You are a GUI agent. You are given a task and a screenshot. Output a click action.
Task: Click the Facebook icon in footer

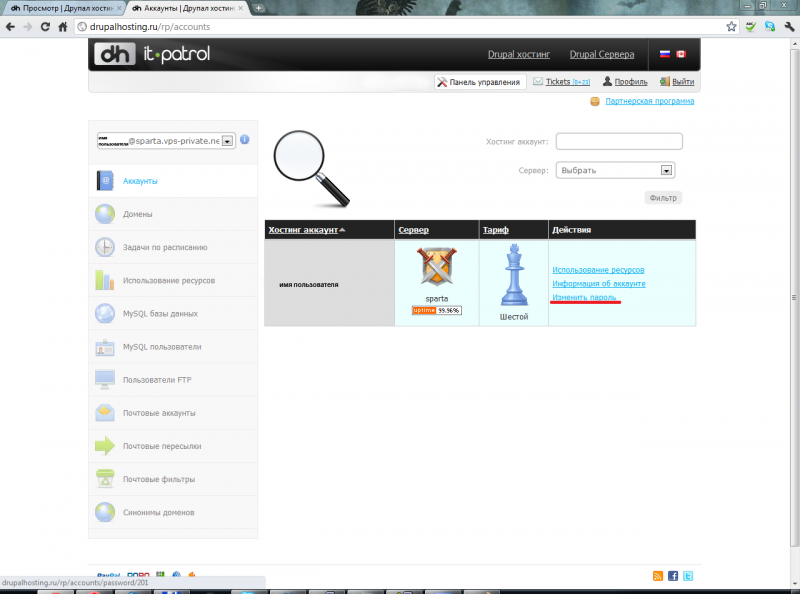pos(673,576)
